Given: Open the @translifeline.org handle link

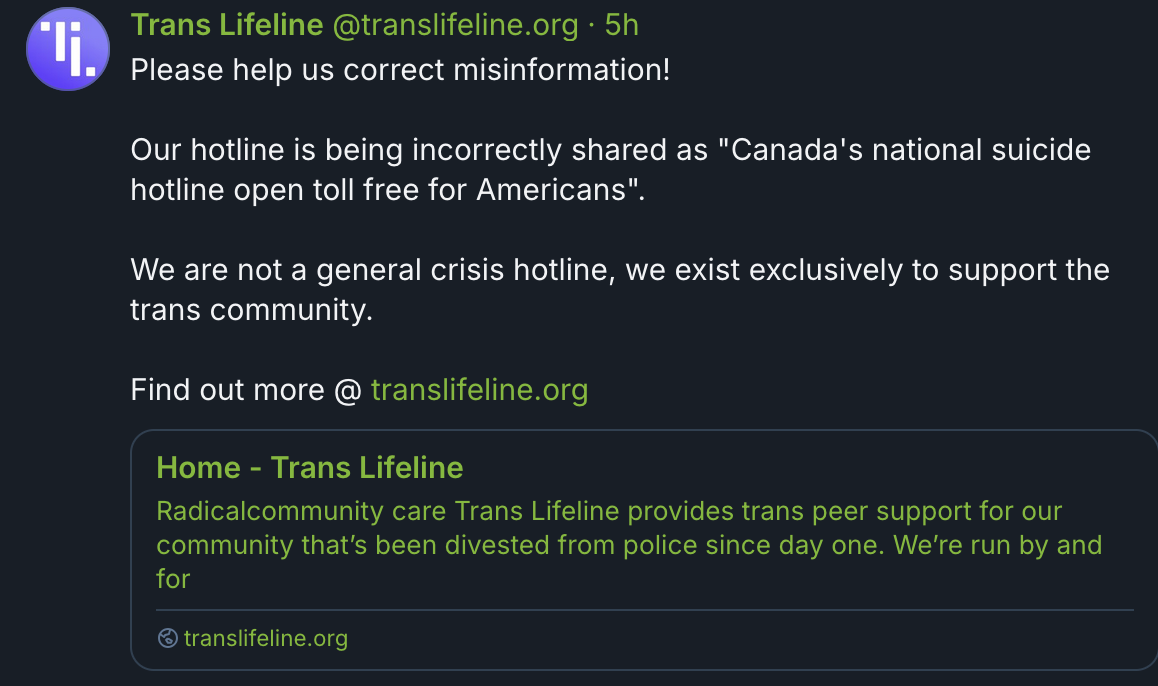Looking at the screenshot, I should (x=455, y=25).
